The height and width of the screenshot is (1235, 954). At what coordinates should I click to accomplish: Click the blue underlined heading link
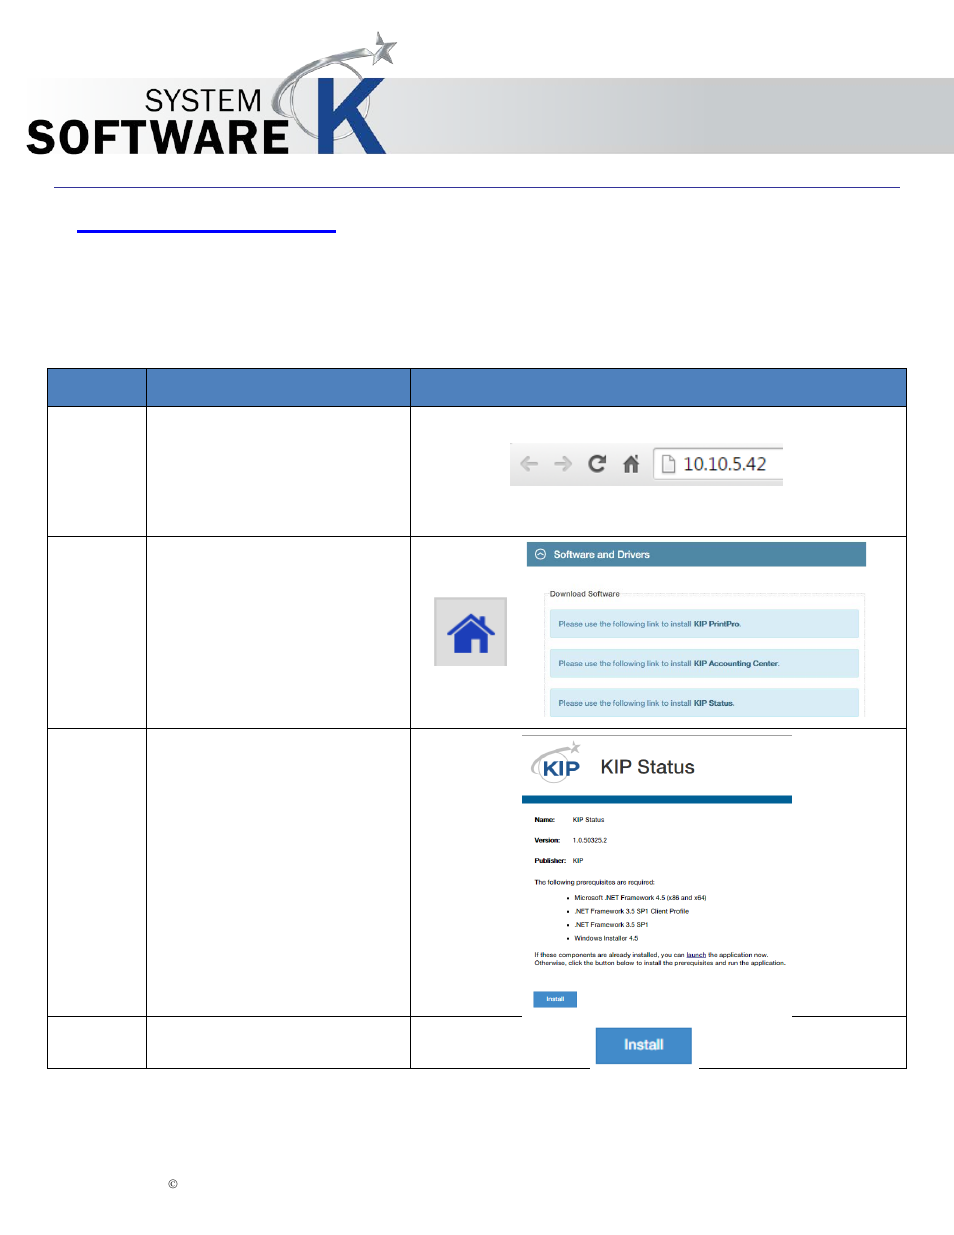pos(206,230)
